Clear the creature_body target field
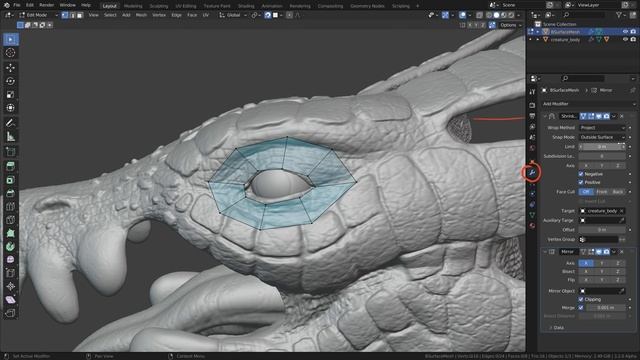 pos(622,211)
